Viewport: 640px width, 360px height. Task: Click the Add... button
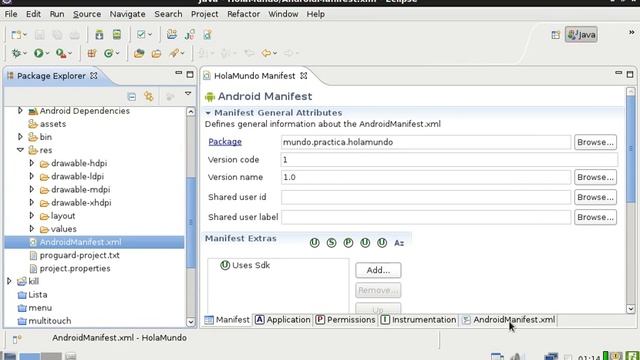click(x=378, y=270)
